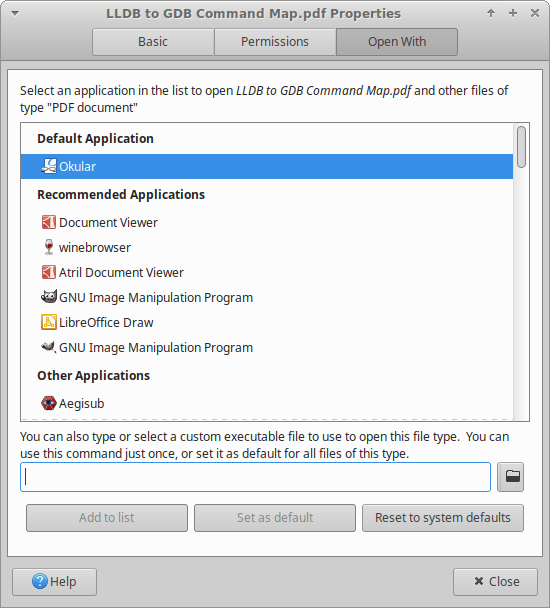
Task: Open the window menu arrow in title bar
Action: (15, 14)
